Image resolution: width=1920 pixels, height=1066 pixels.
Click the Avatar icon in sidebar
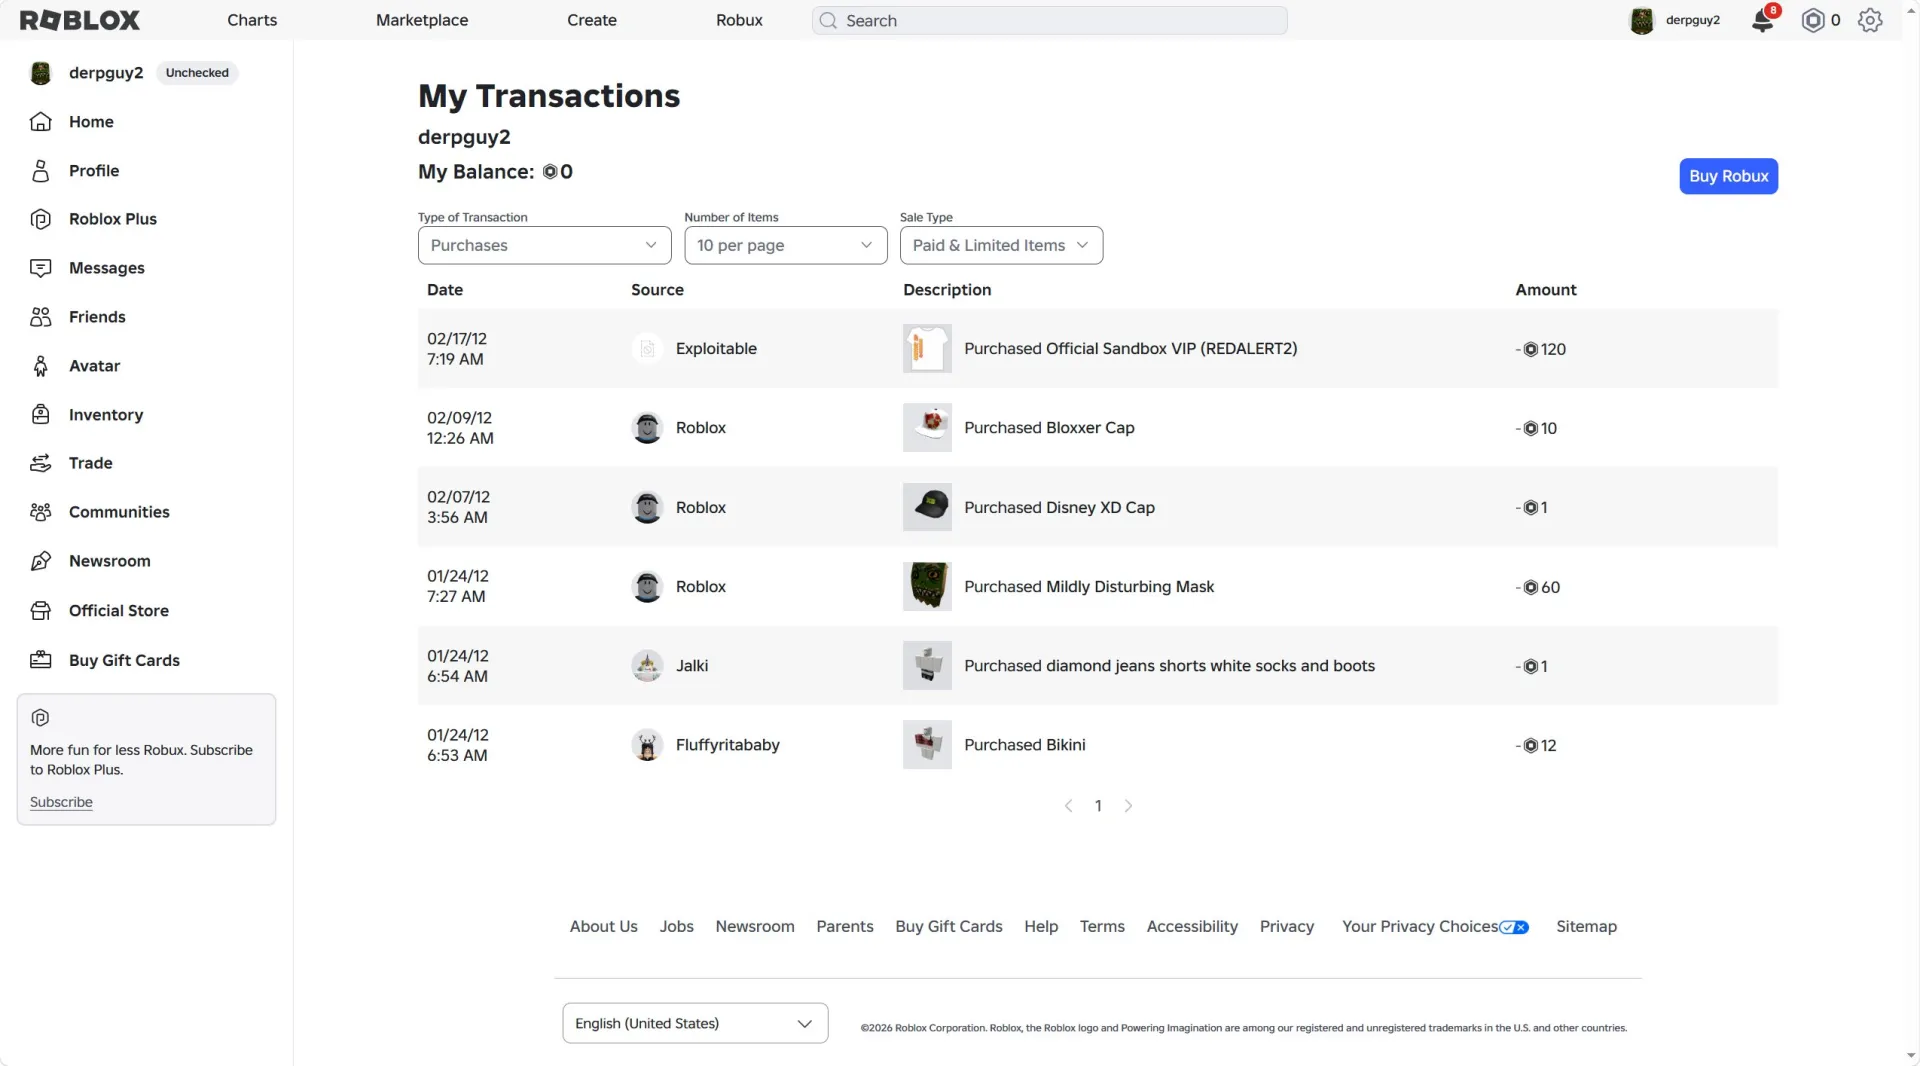click(x=41, y=366)
